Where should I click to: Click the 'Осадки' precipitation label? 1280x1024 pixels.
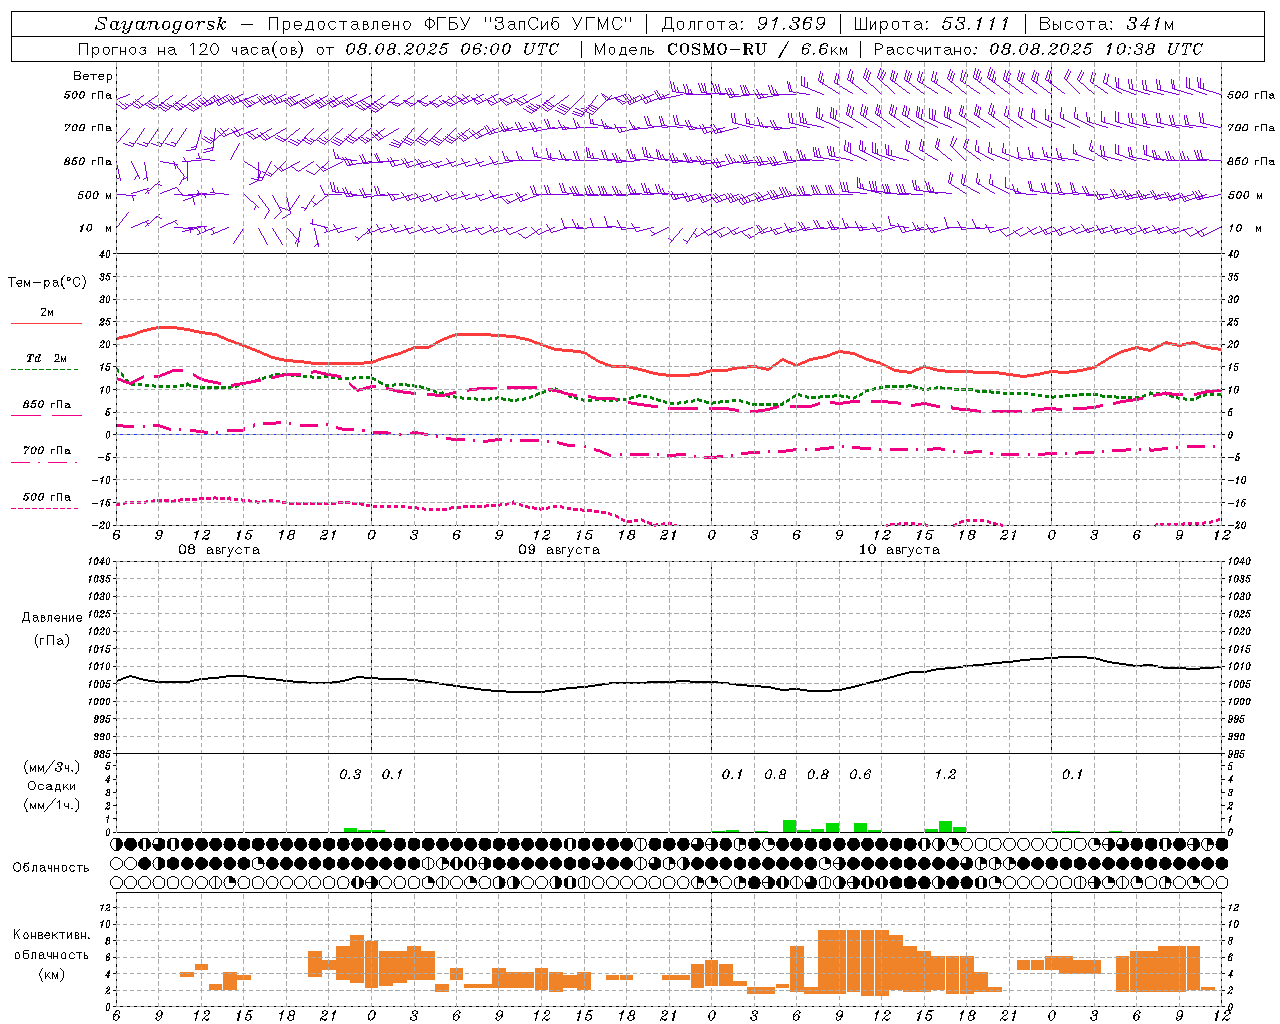coord(52,786)
